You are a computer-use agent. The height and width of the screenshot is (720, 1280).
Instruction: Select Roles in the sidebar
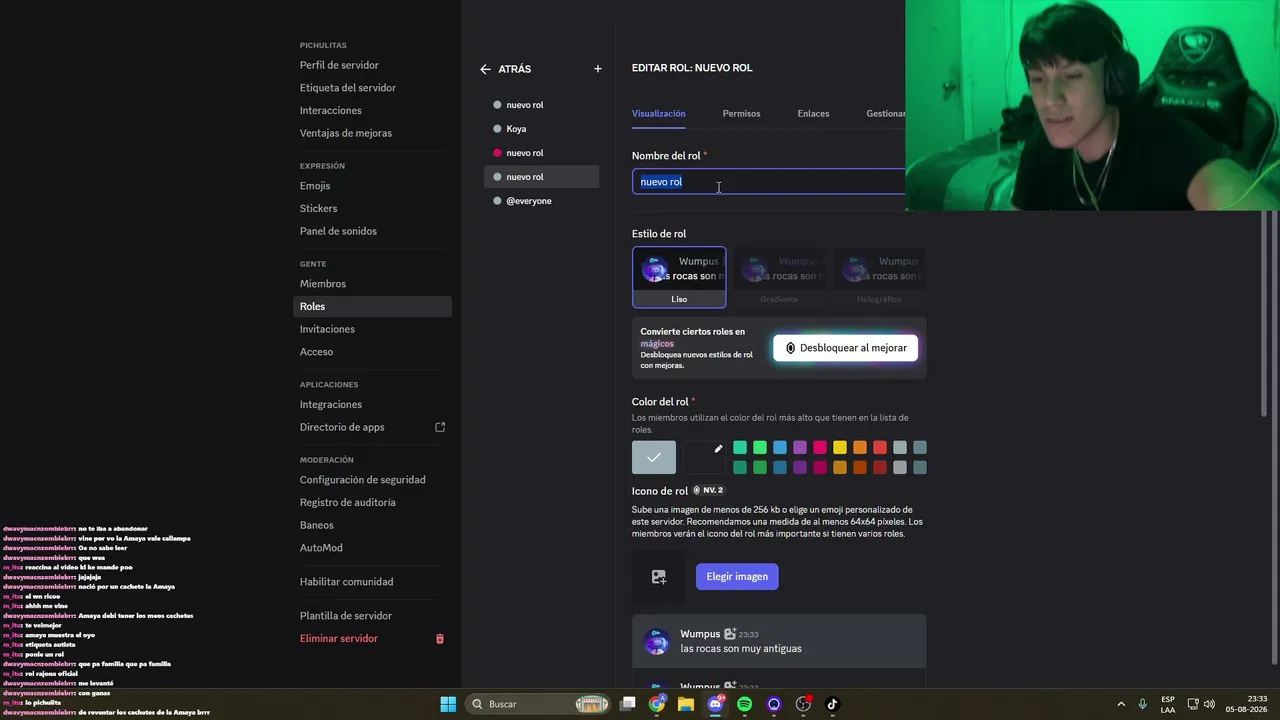click(x=372, y=306)
